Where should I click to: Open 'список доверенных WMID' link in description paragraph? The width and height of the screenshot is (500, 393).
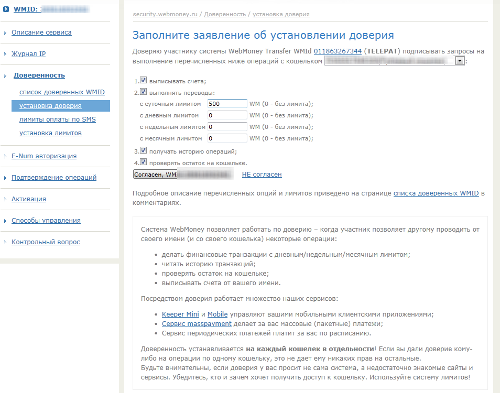pos(436,193)
